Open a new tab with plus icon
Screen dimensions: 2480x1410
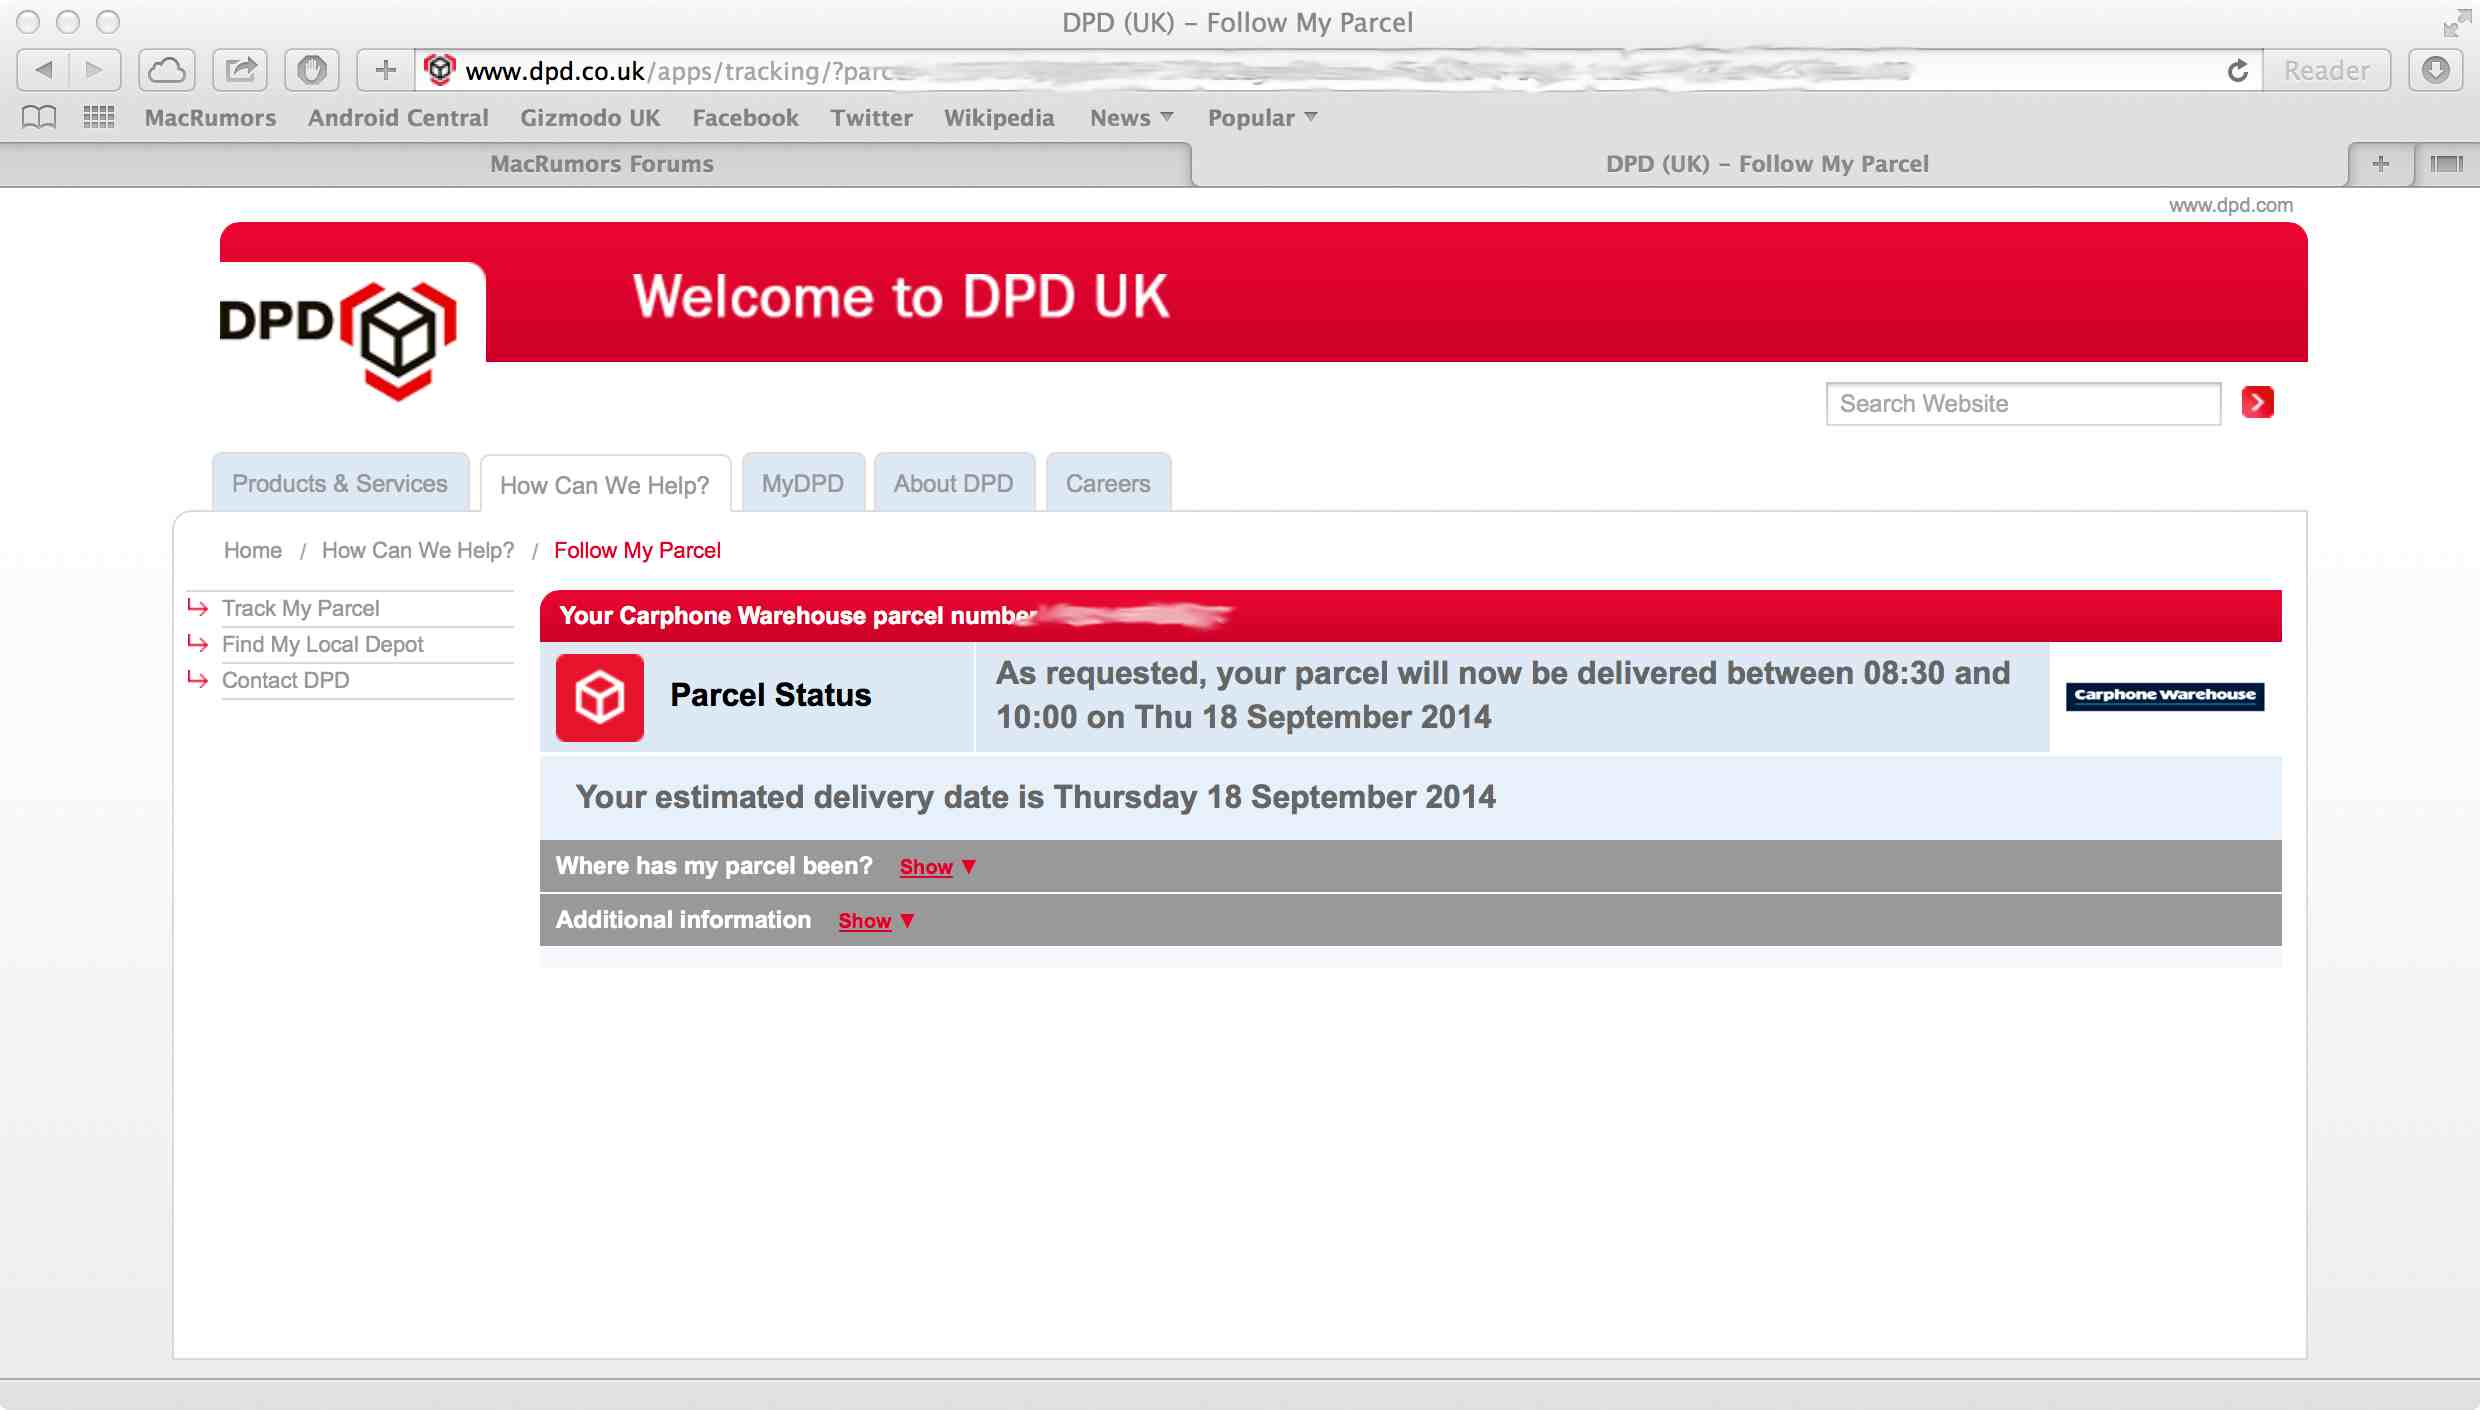[x=2381, y=164]
